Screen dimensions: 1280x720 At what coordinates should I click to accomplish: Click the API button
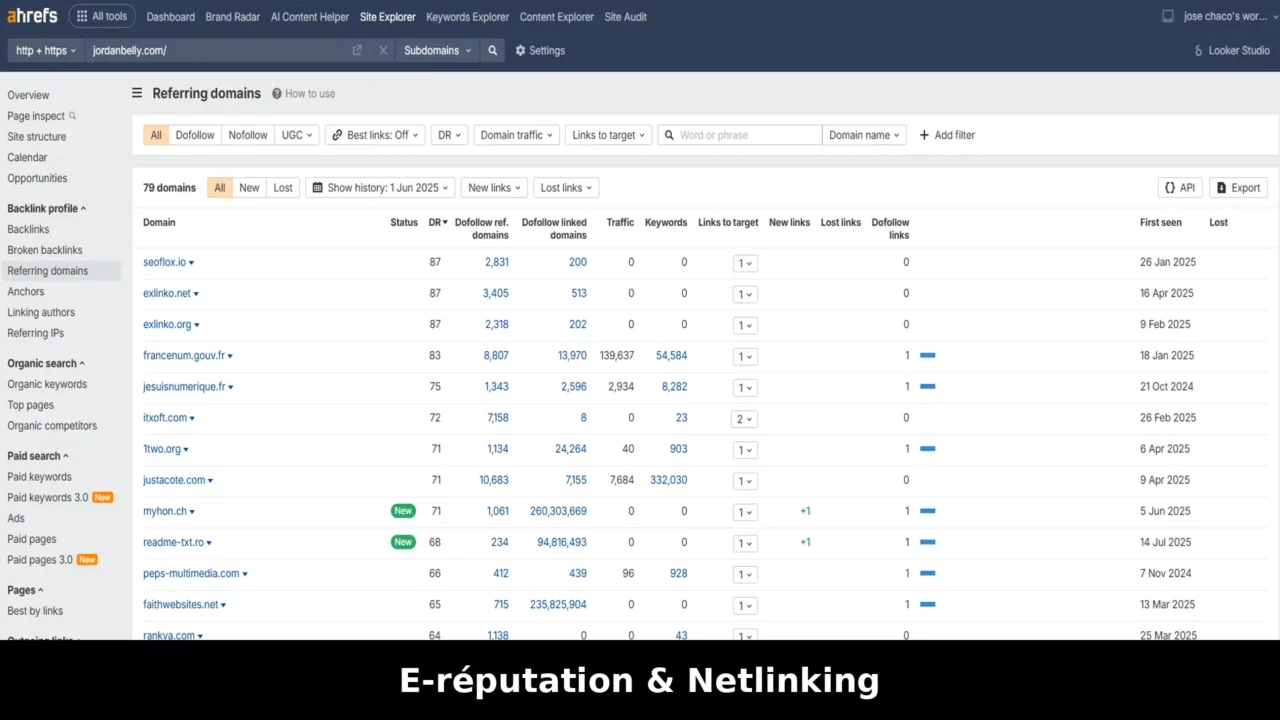pos(1180,187)
